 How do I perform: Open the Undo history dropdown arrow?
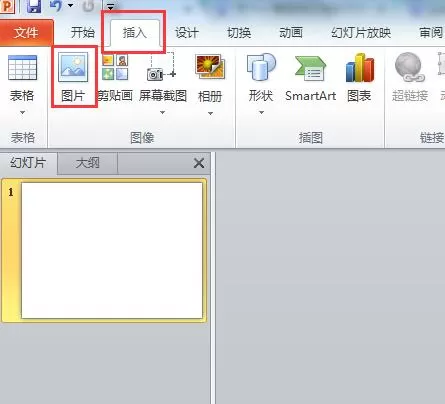click(x=70, y=5)
